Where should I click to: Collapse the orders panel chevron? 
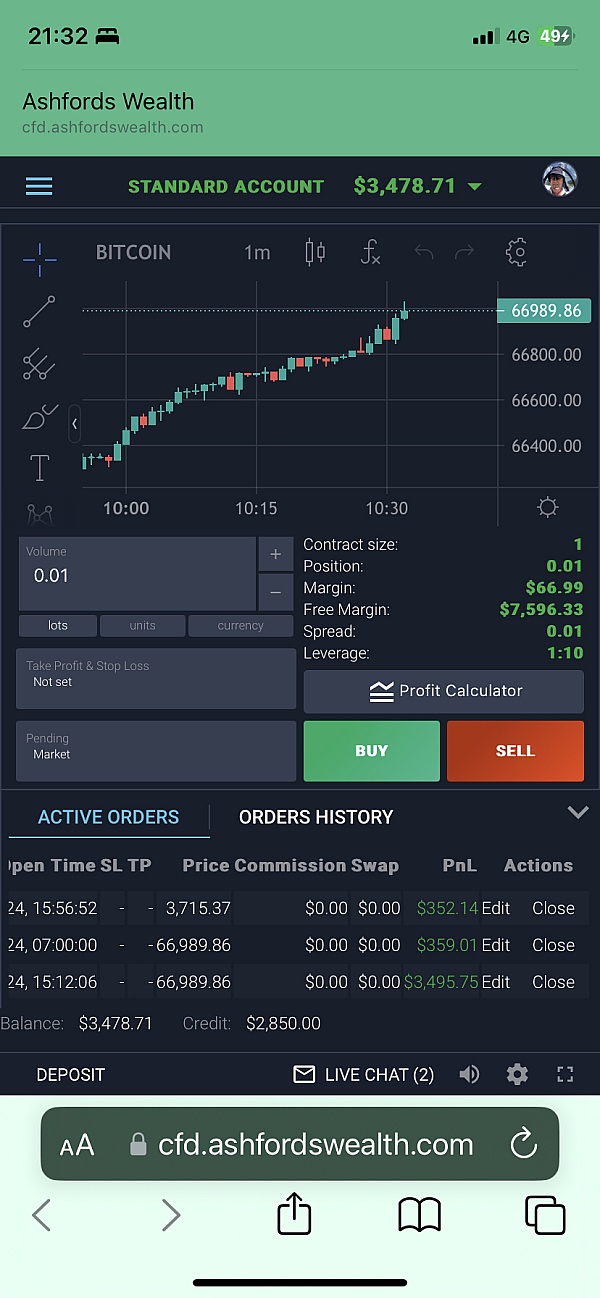[x=577, y=812]
